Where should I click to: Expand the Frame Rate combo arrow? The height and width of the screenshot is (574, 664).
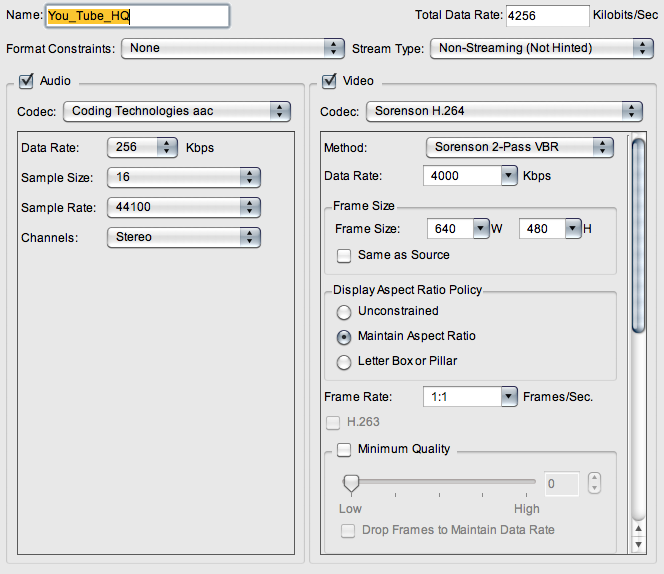coord(509,397)
